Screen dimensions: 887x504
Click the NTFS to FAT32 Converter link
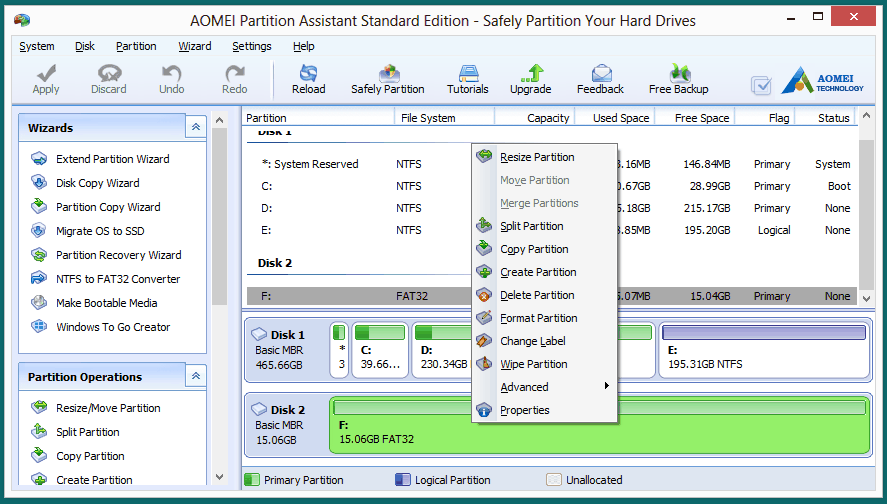(118, 279)
